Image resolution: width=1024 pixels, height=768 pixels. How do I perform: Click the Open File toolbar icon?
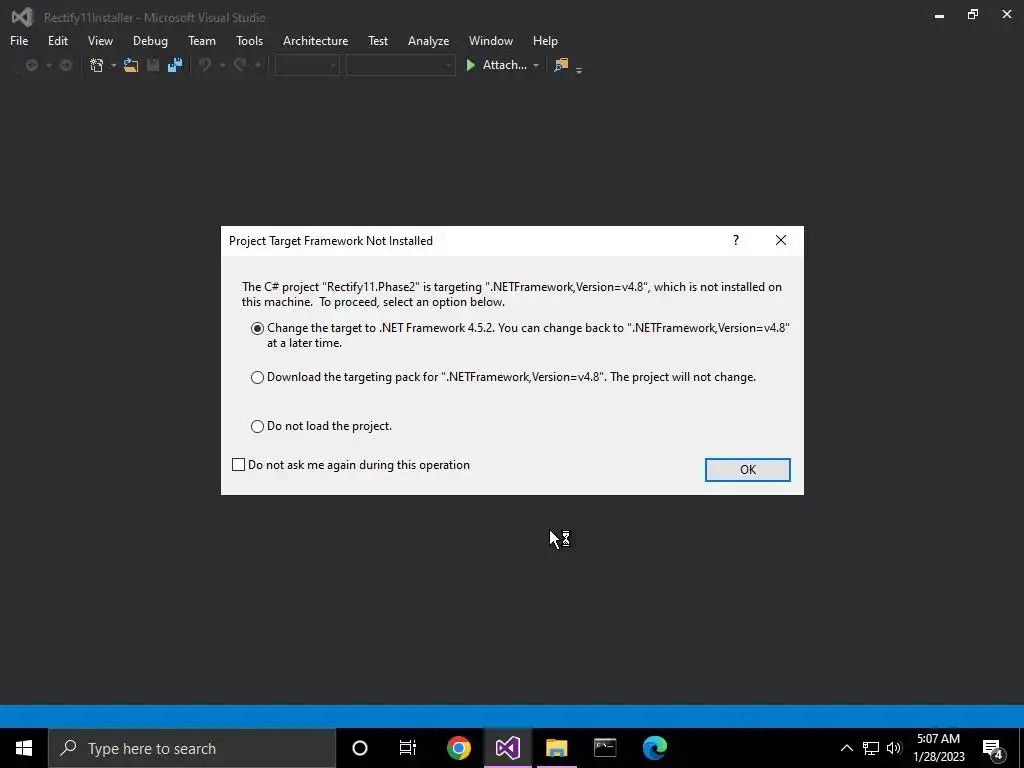click(131, 65)
